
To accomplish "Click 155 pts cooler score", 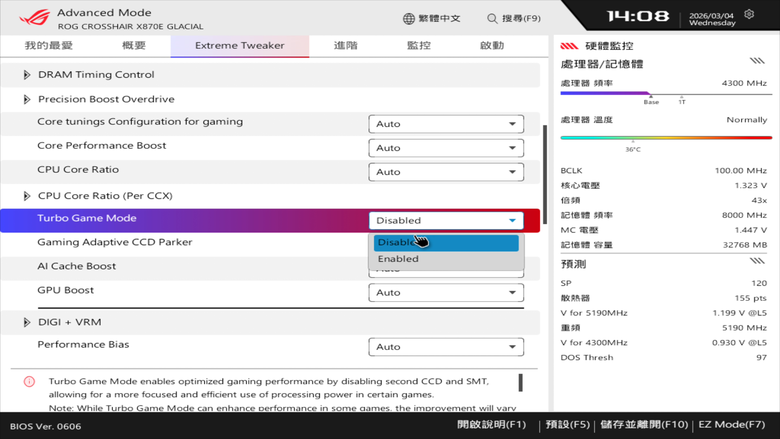I will [x=751, y=298].
